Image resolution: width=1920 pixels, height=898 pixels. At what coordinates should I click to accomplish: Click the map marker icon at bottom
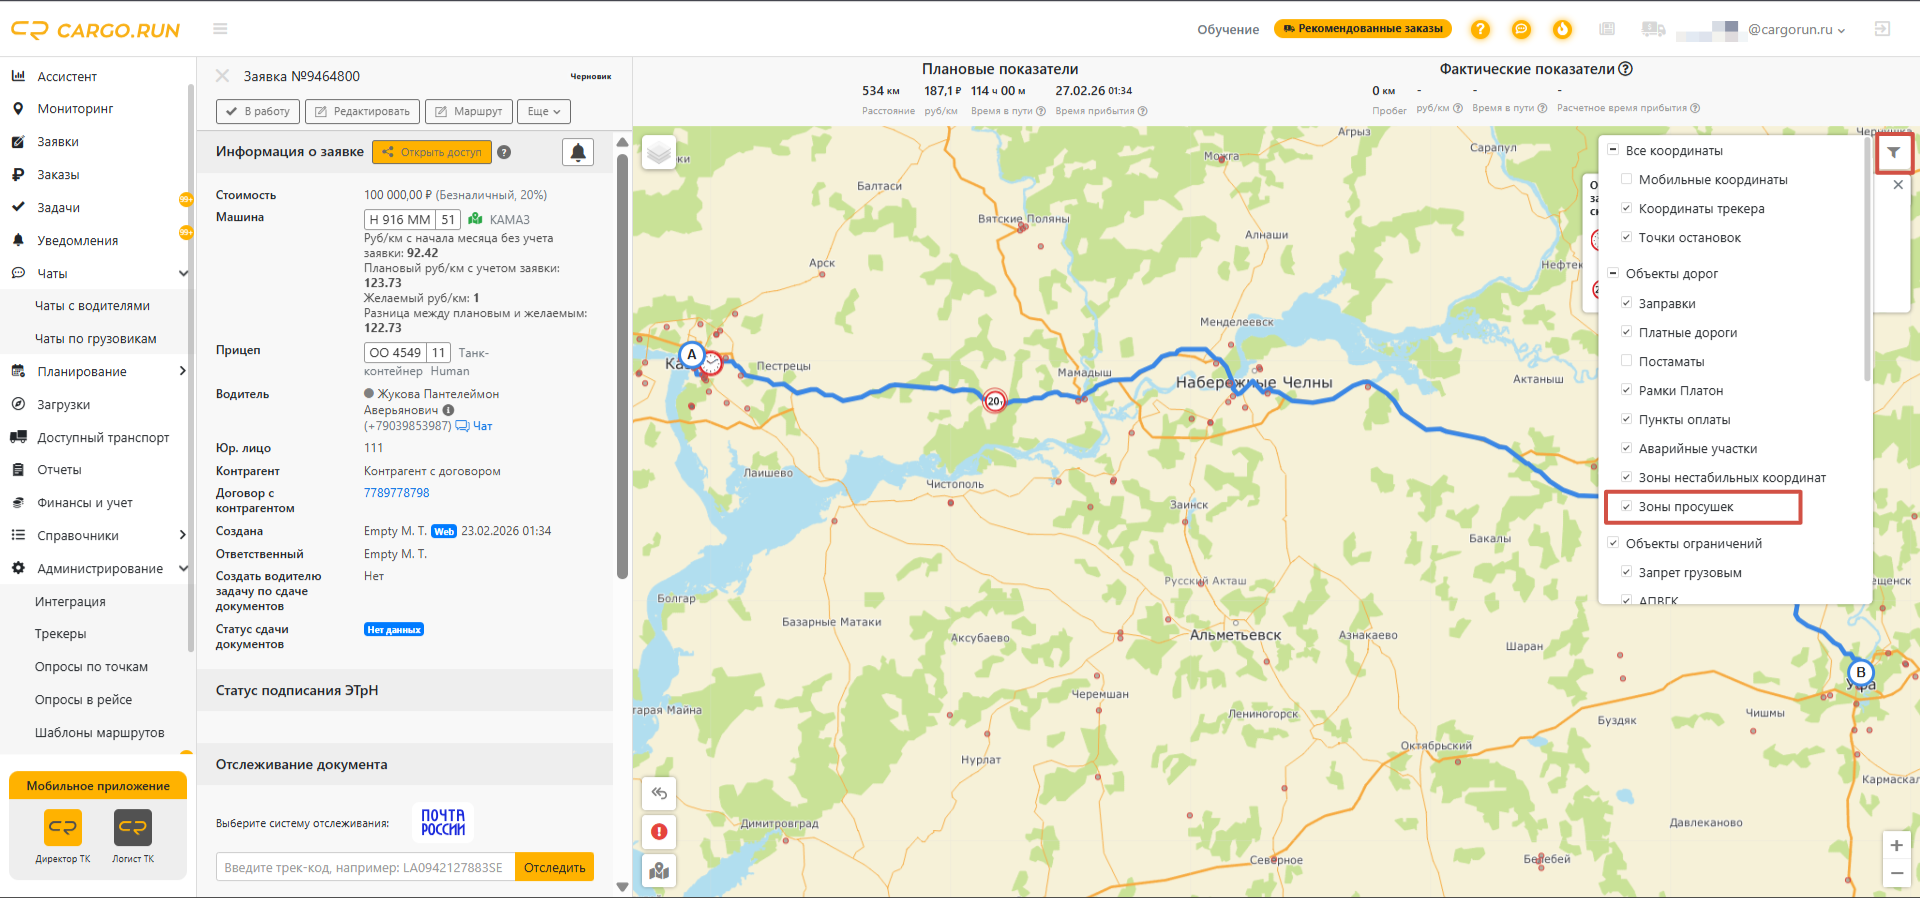659,870
